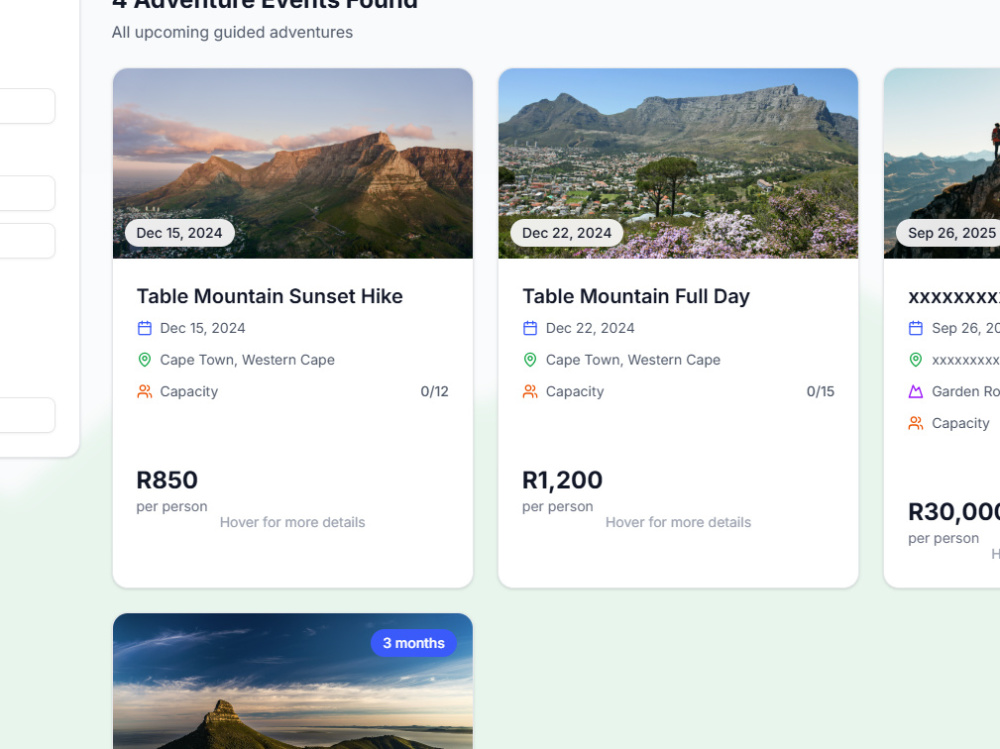This screenshot has height=749, width=1000.
Task: Click calendar icon on Full Day card
Action: point(530,328)
